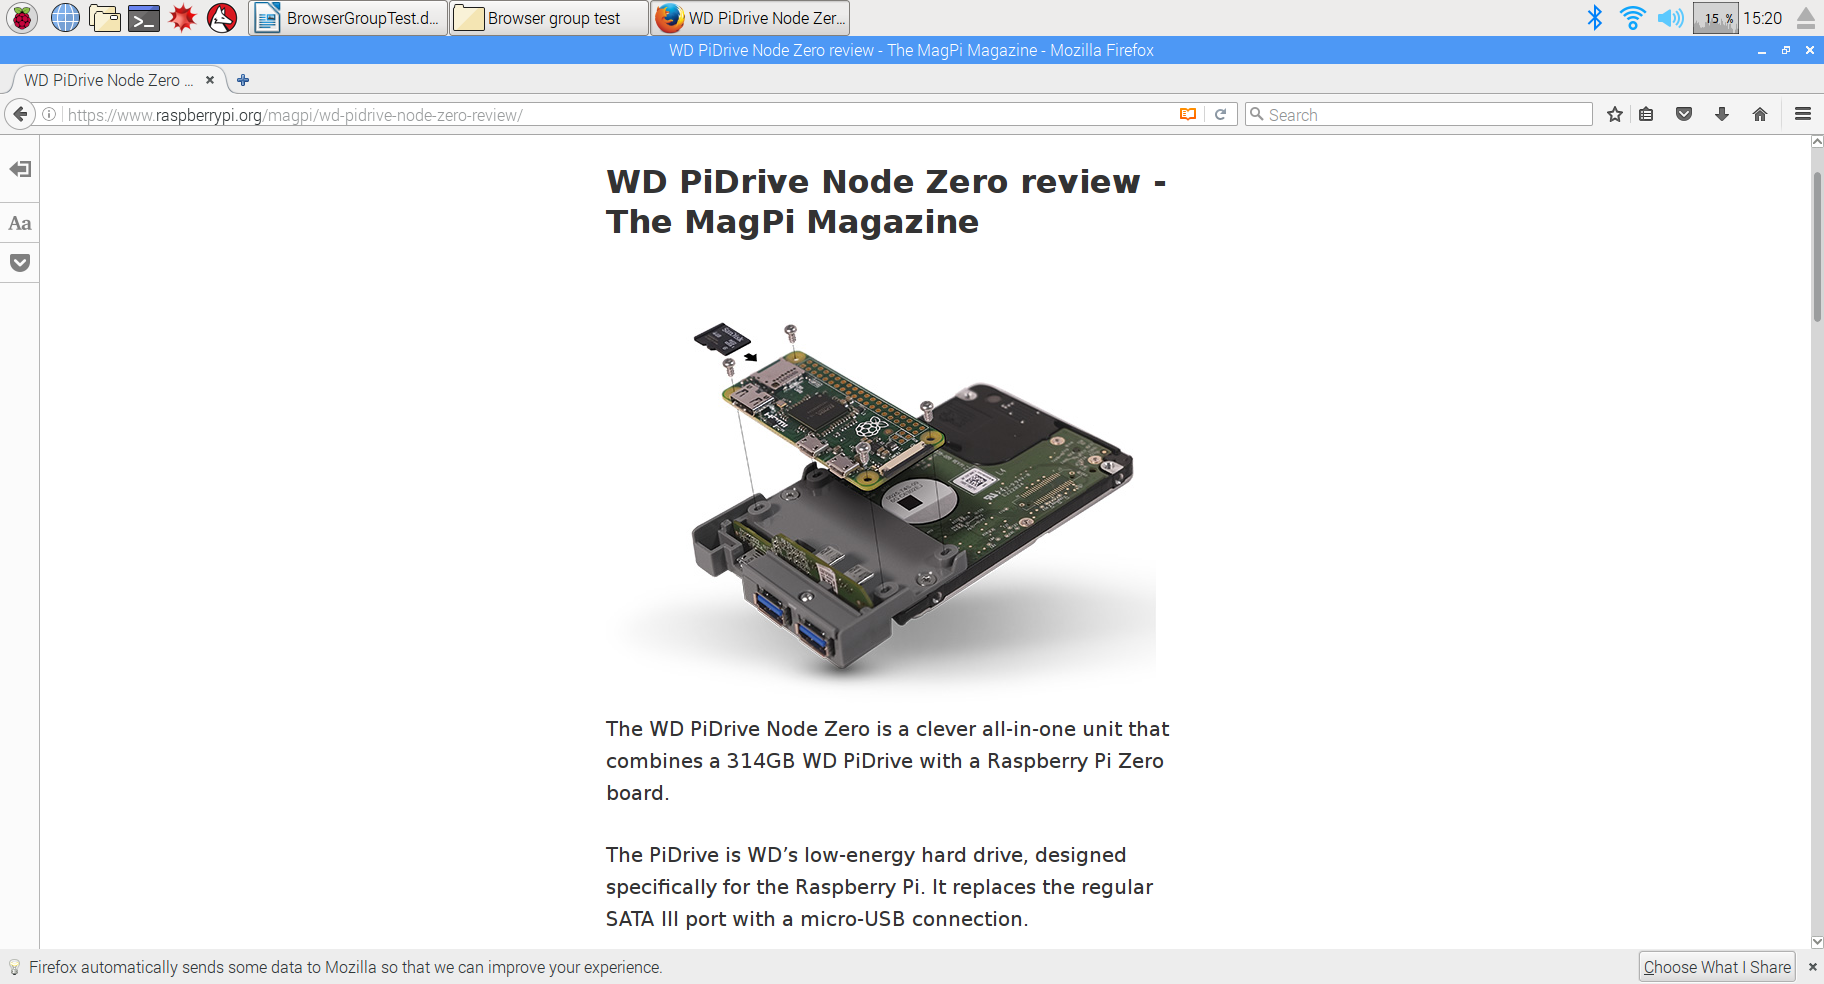The height and width of the screenshot is (984, 1824).
Task: Switch to Browser group test folder window
Action: point(549,18)
